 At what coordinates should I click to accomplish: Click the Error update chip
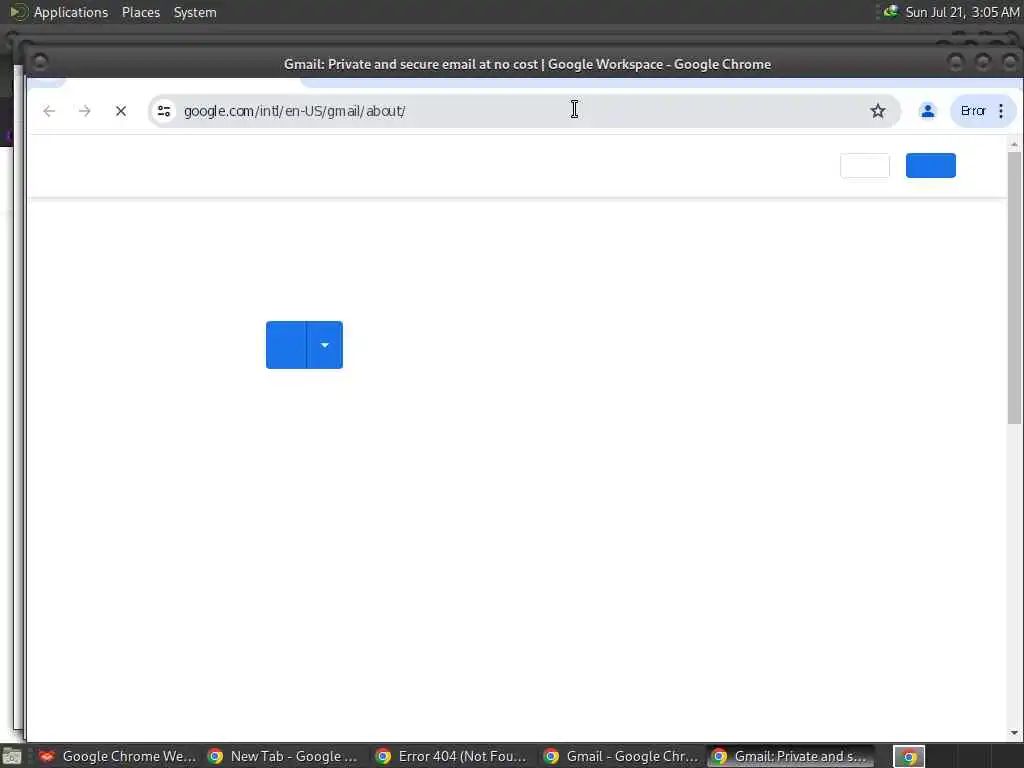point(973,111)
